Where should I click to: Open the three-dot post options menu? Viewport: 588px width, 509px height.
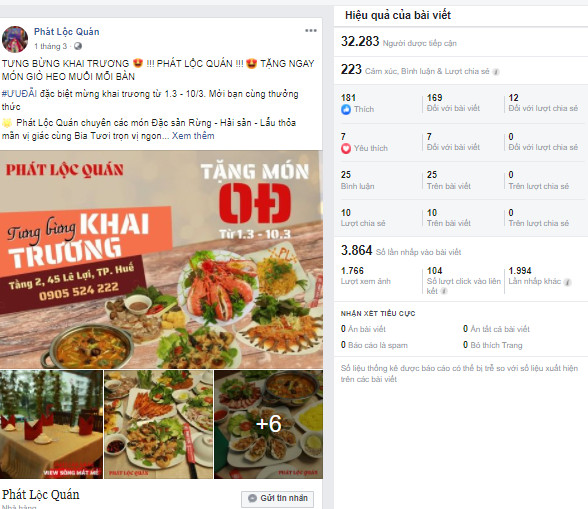point(310,31)
